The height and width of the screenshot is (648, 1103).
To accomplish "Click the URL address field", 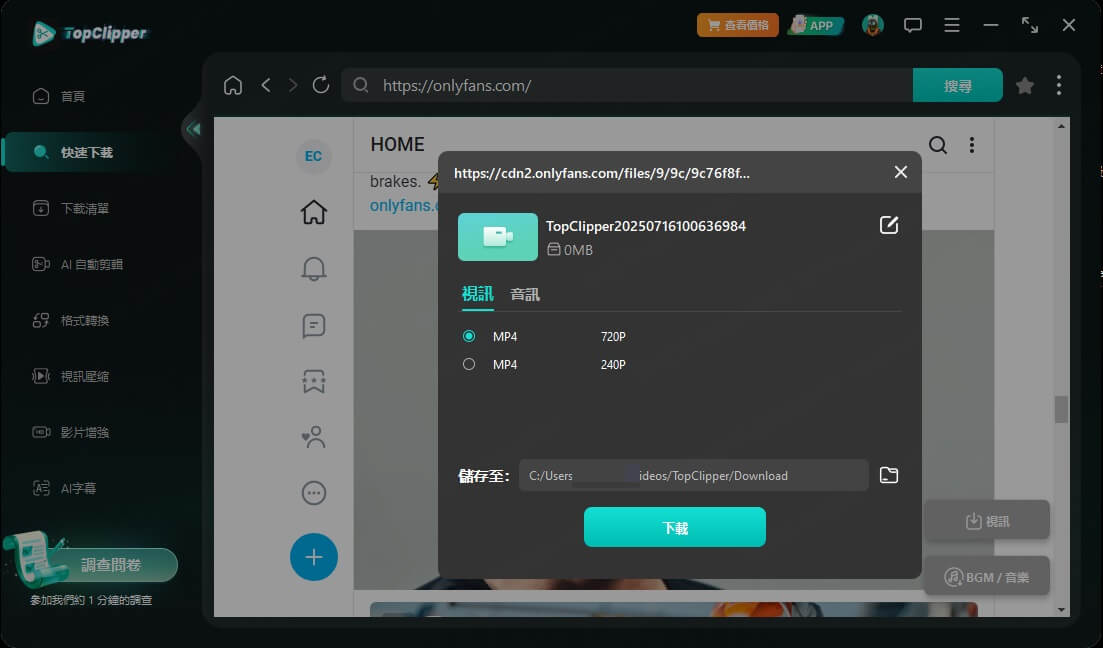I will 627,85.
